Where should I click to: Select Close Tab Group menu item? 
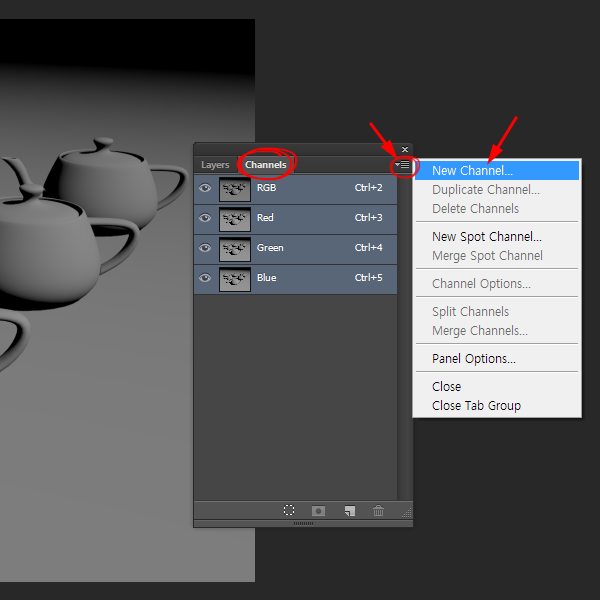pyautogui.click(x=497, y=406)
